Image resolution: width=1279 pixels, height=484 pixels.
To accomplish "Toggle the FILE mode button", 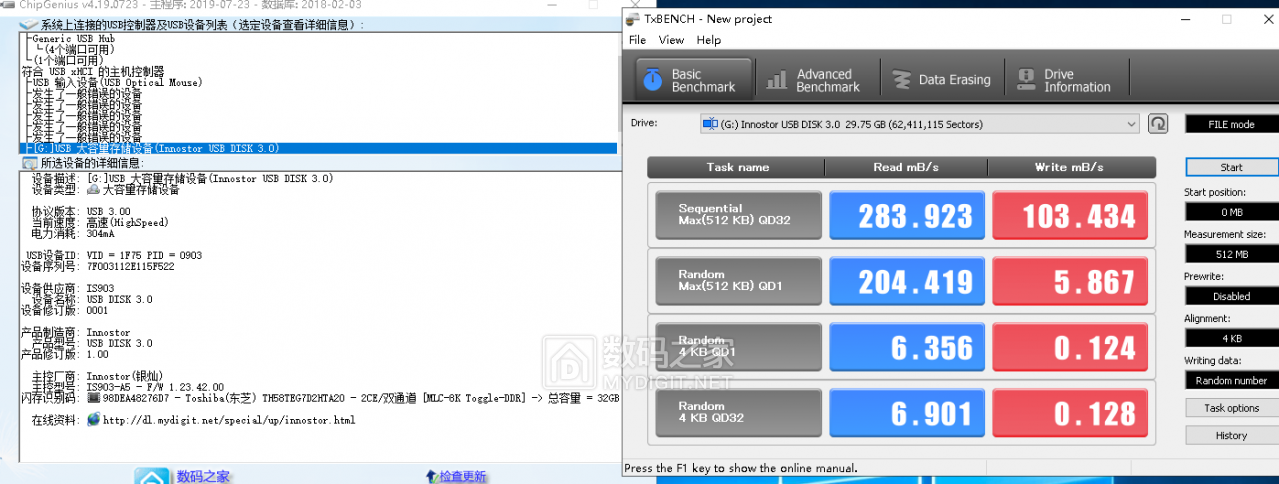I will point(1231,124).
